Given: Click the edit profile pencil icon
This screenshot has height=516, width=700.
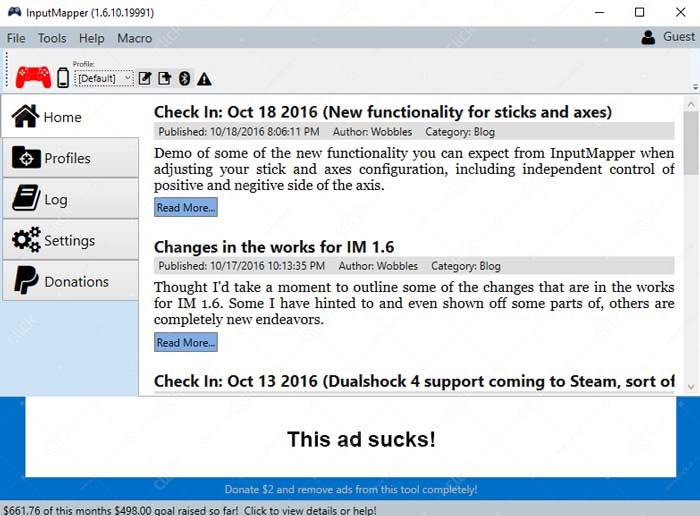Looking at the screenshot, I should pyautogui.click(x=145, y=78).
